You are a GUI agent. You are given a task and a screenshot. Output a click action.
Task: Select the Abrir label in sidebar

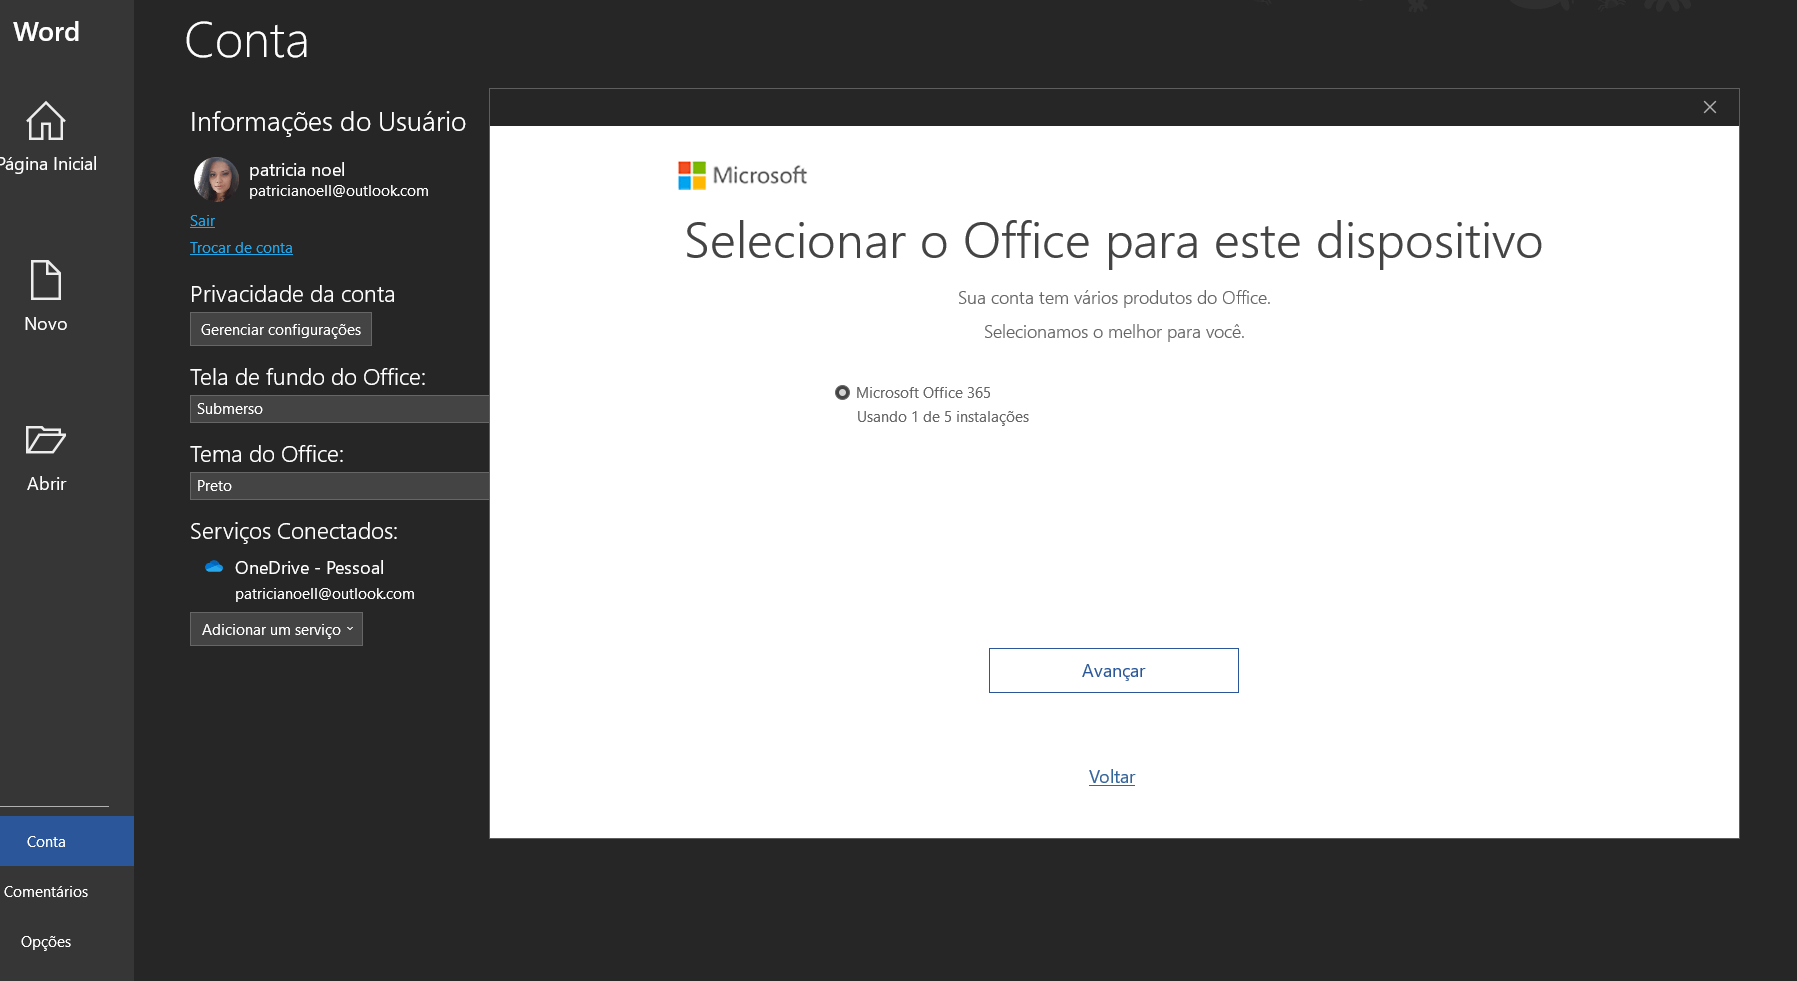(46, 484)
